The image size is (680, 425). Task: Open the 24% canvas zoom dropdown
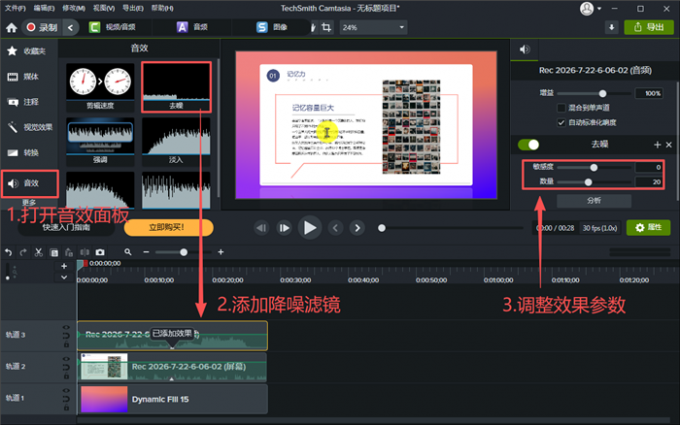pos(373,27)
